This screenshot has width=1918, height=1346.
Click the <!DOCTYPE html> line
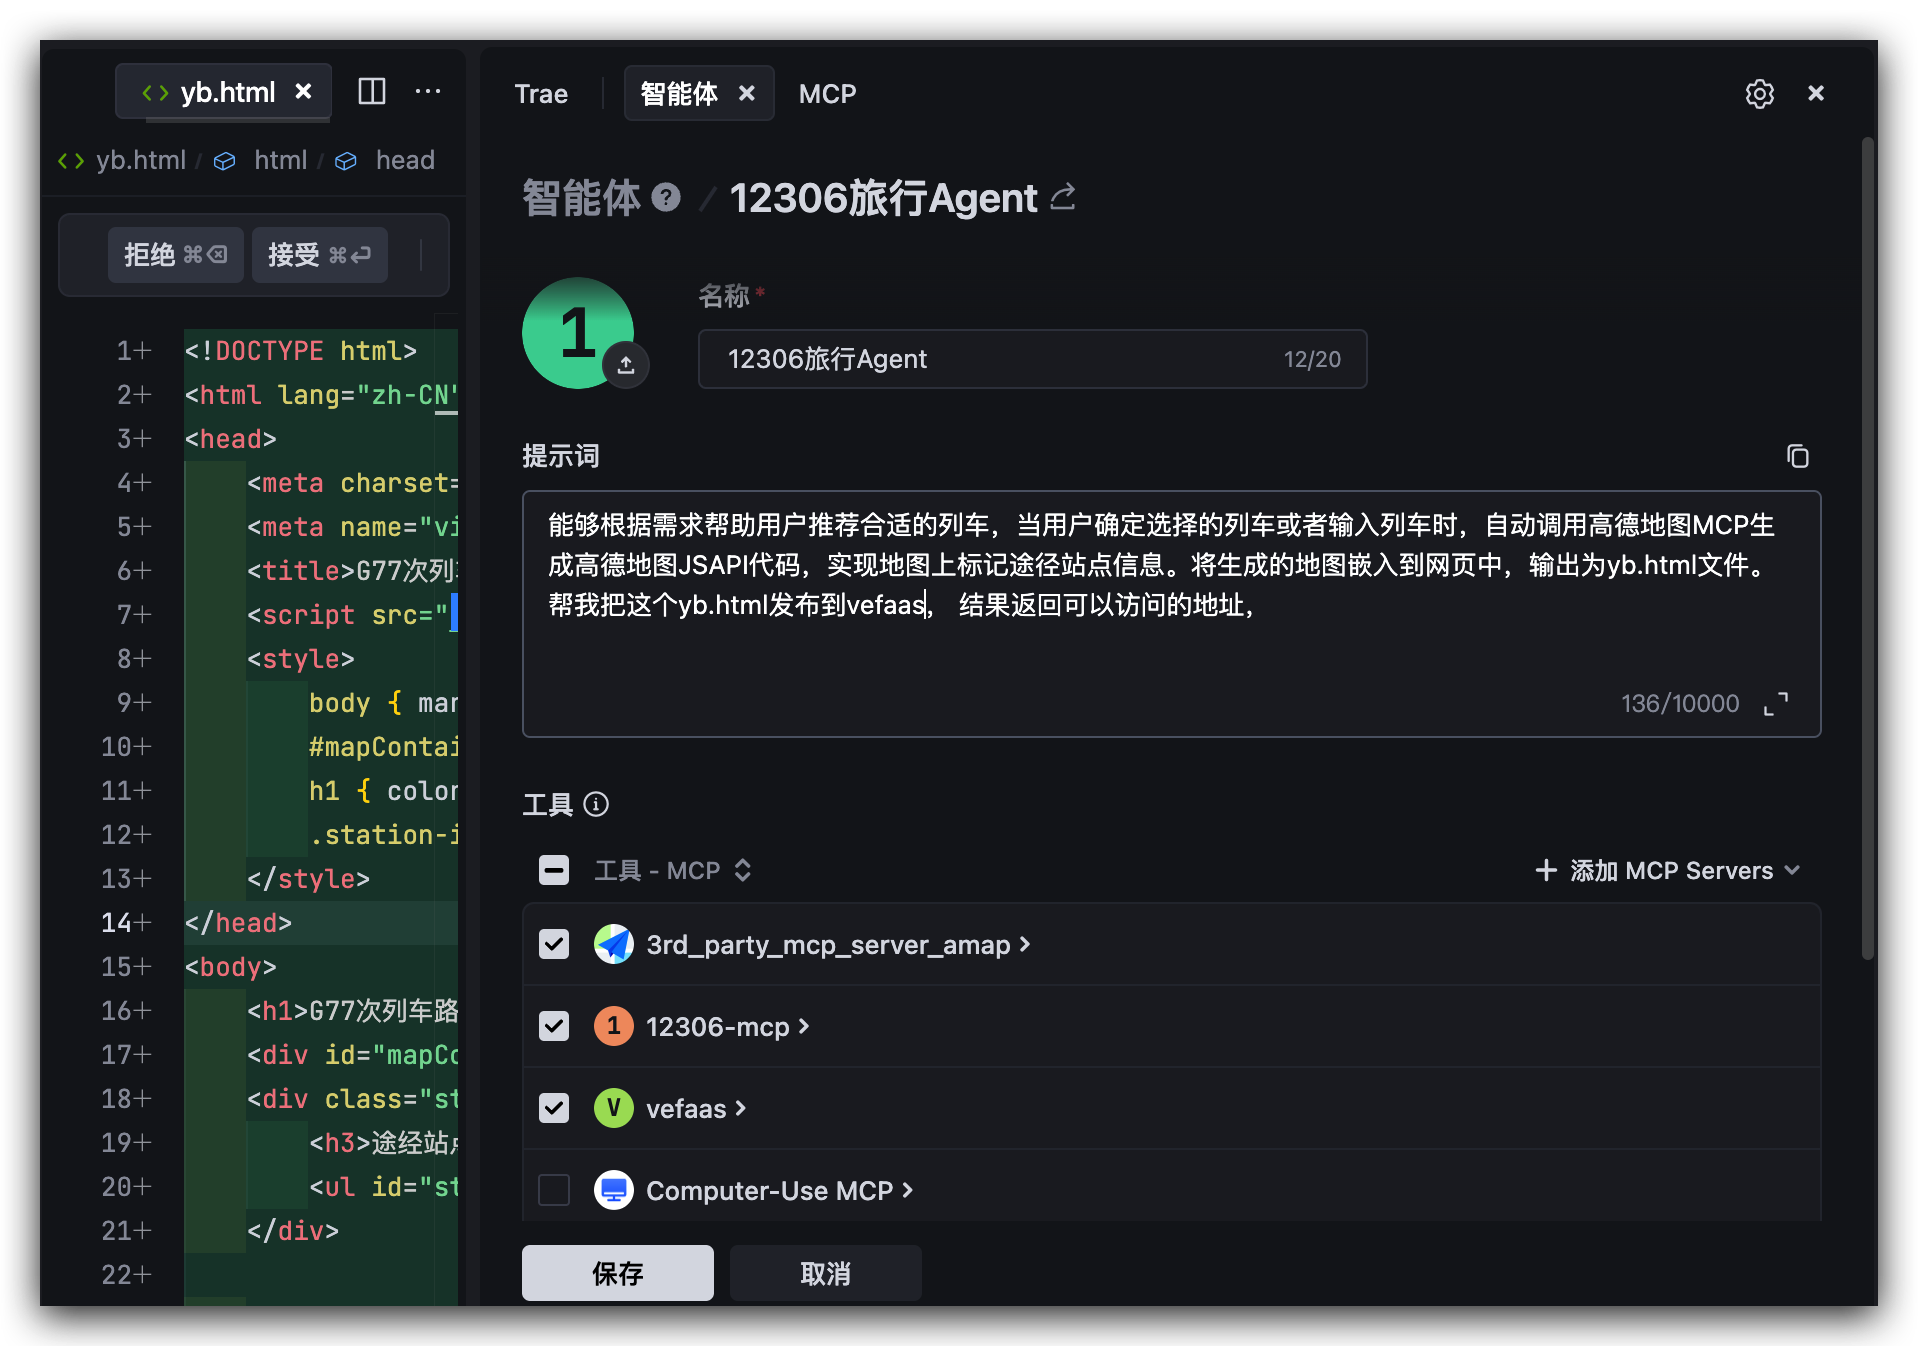300,350
